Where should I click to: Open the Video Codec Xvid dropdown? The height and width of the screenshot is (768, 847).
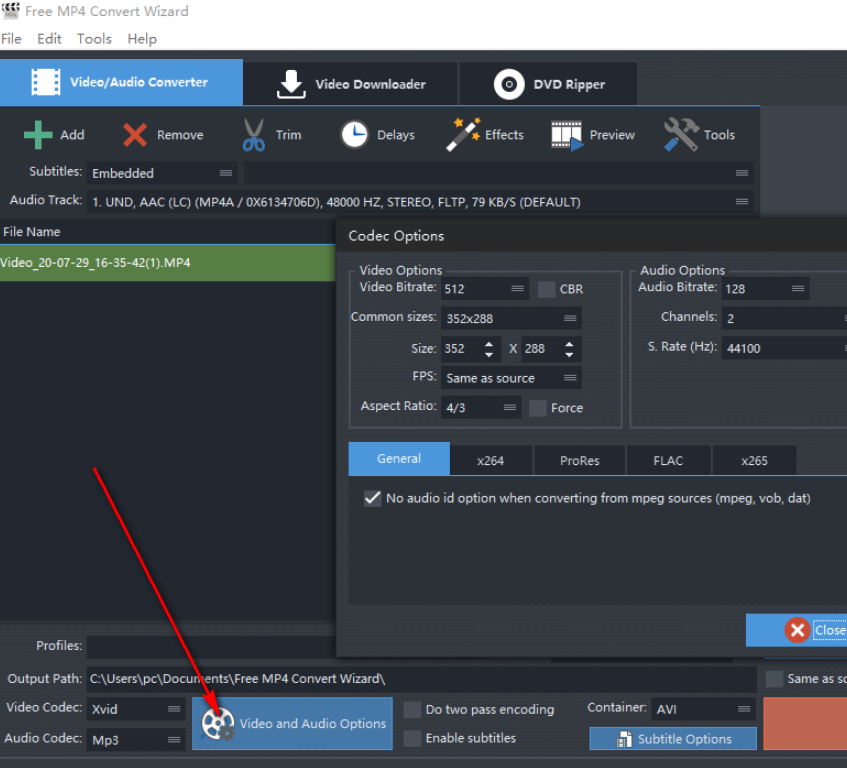(x=136, y=709)
